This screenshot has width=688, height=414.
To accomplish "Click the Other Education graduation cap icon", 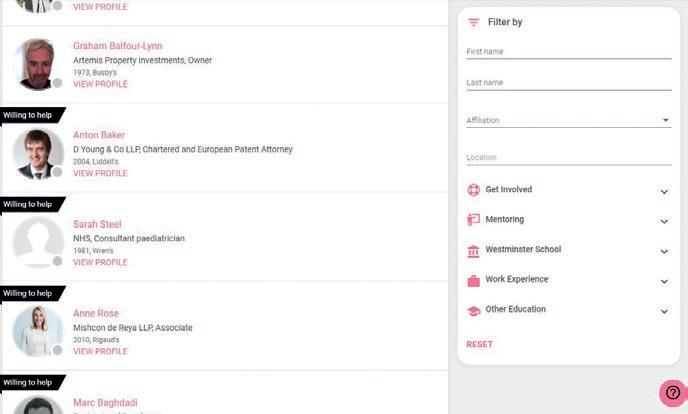I will click(474, 310).
